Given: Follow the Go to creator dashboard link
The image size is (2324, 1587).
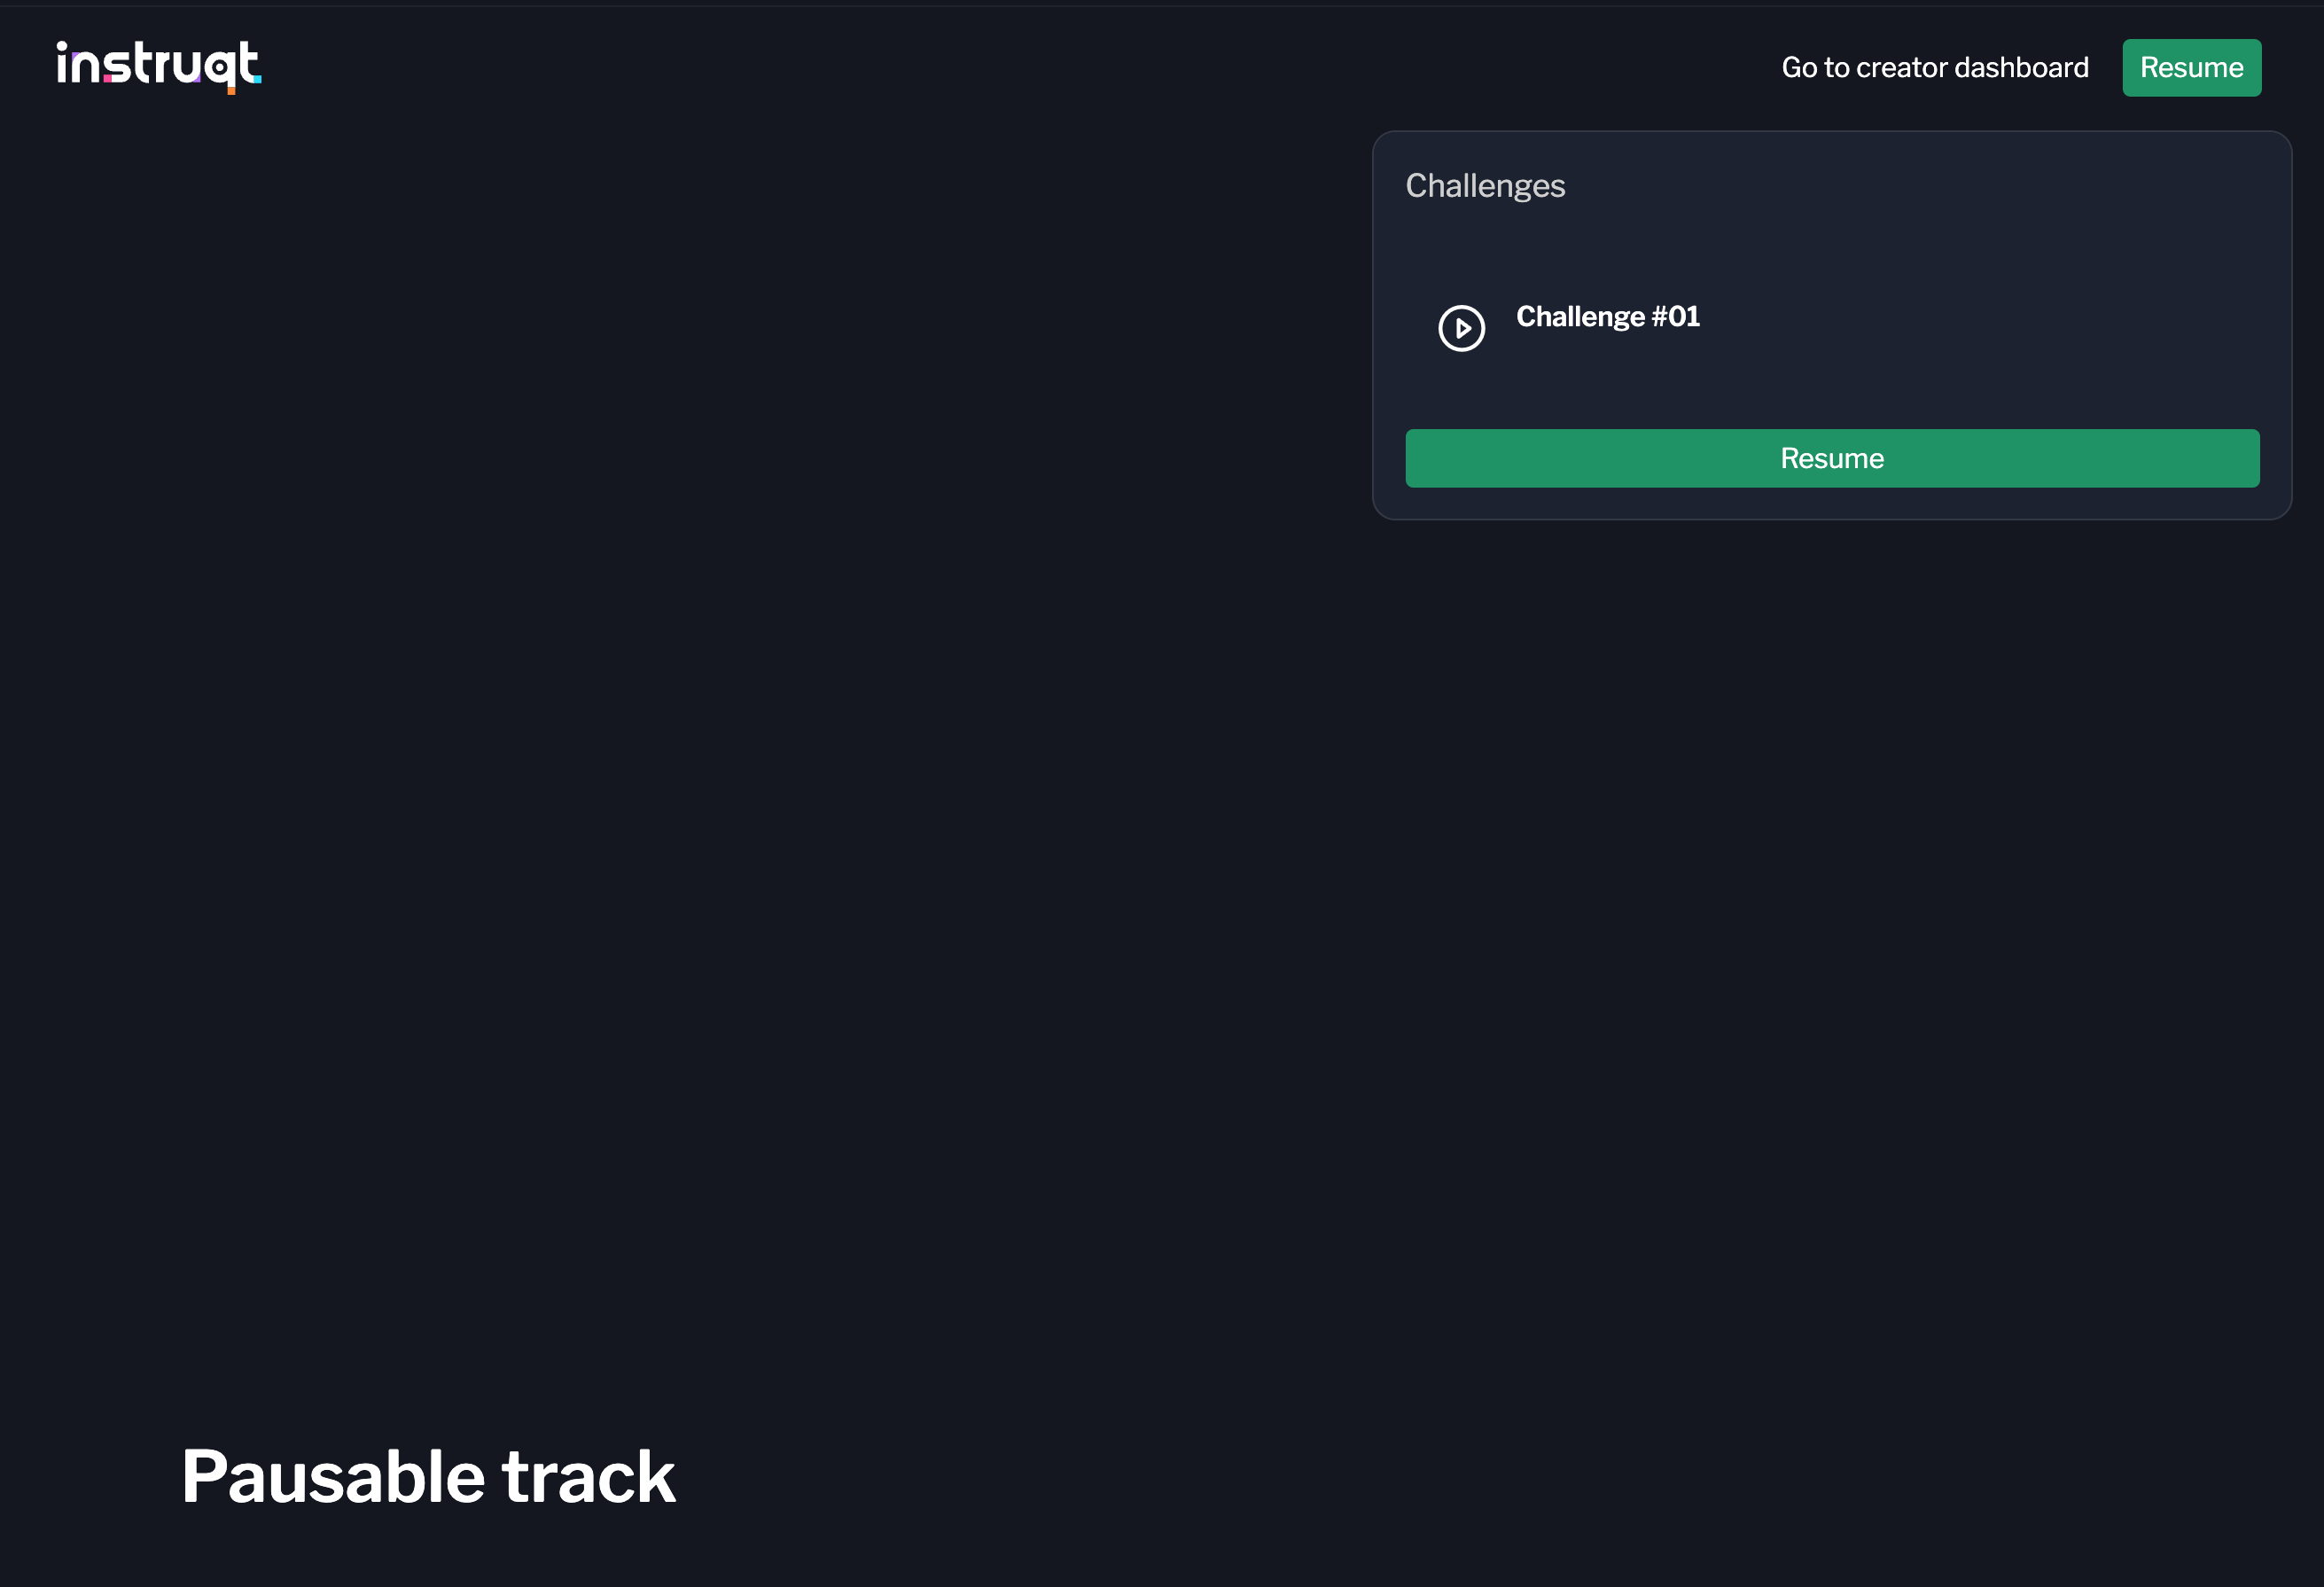Looking at the screenshot, I should click(1934, 68).
